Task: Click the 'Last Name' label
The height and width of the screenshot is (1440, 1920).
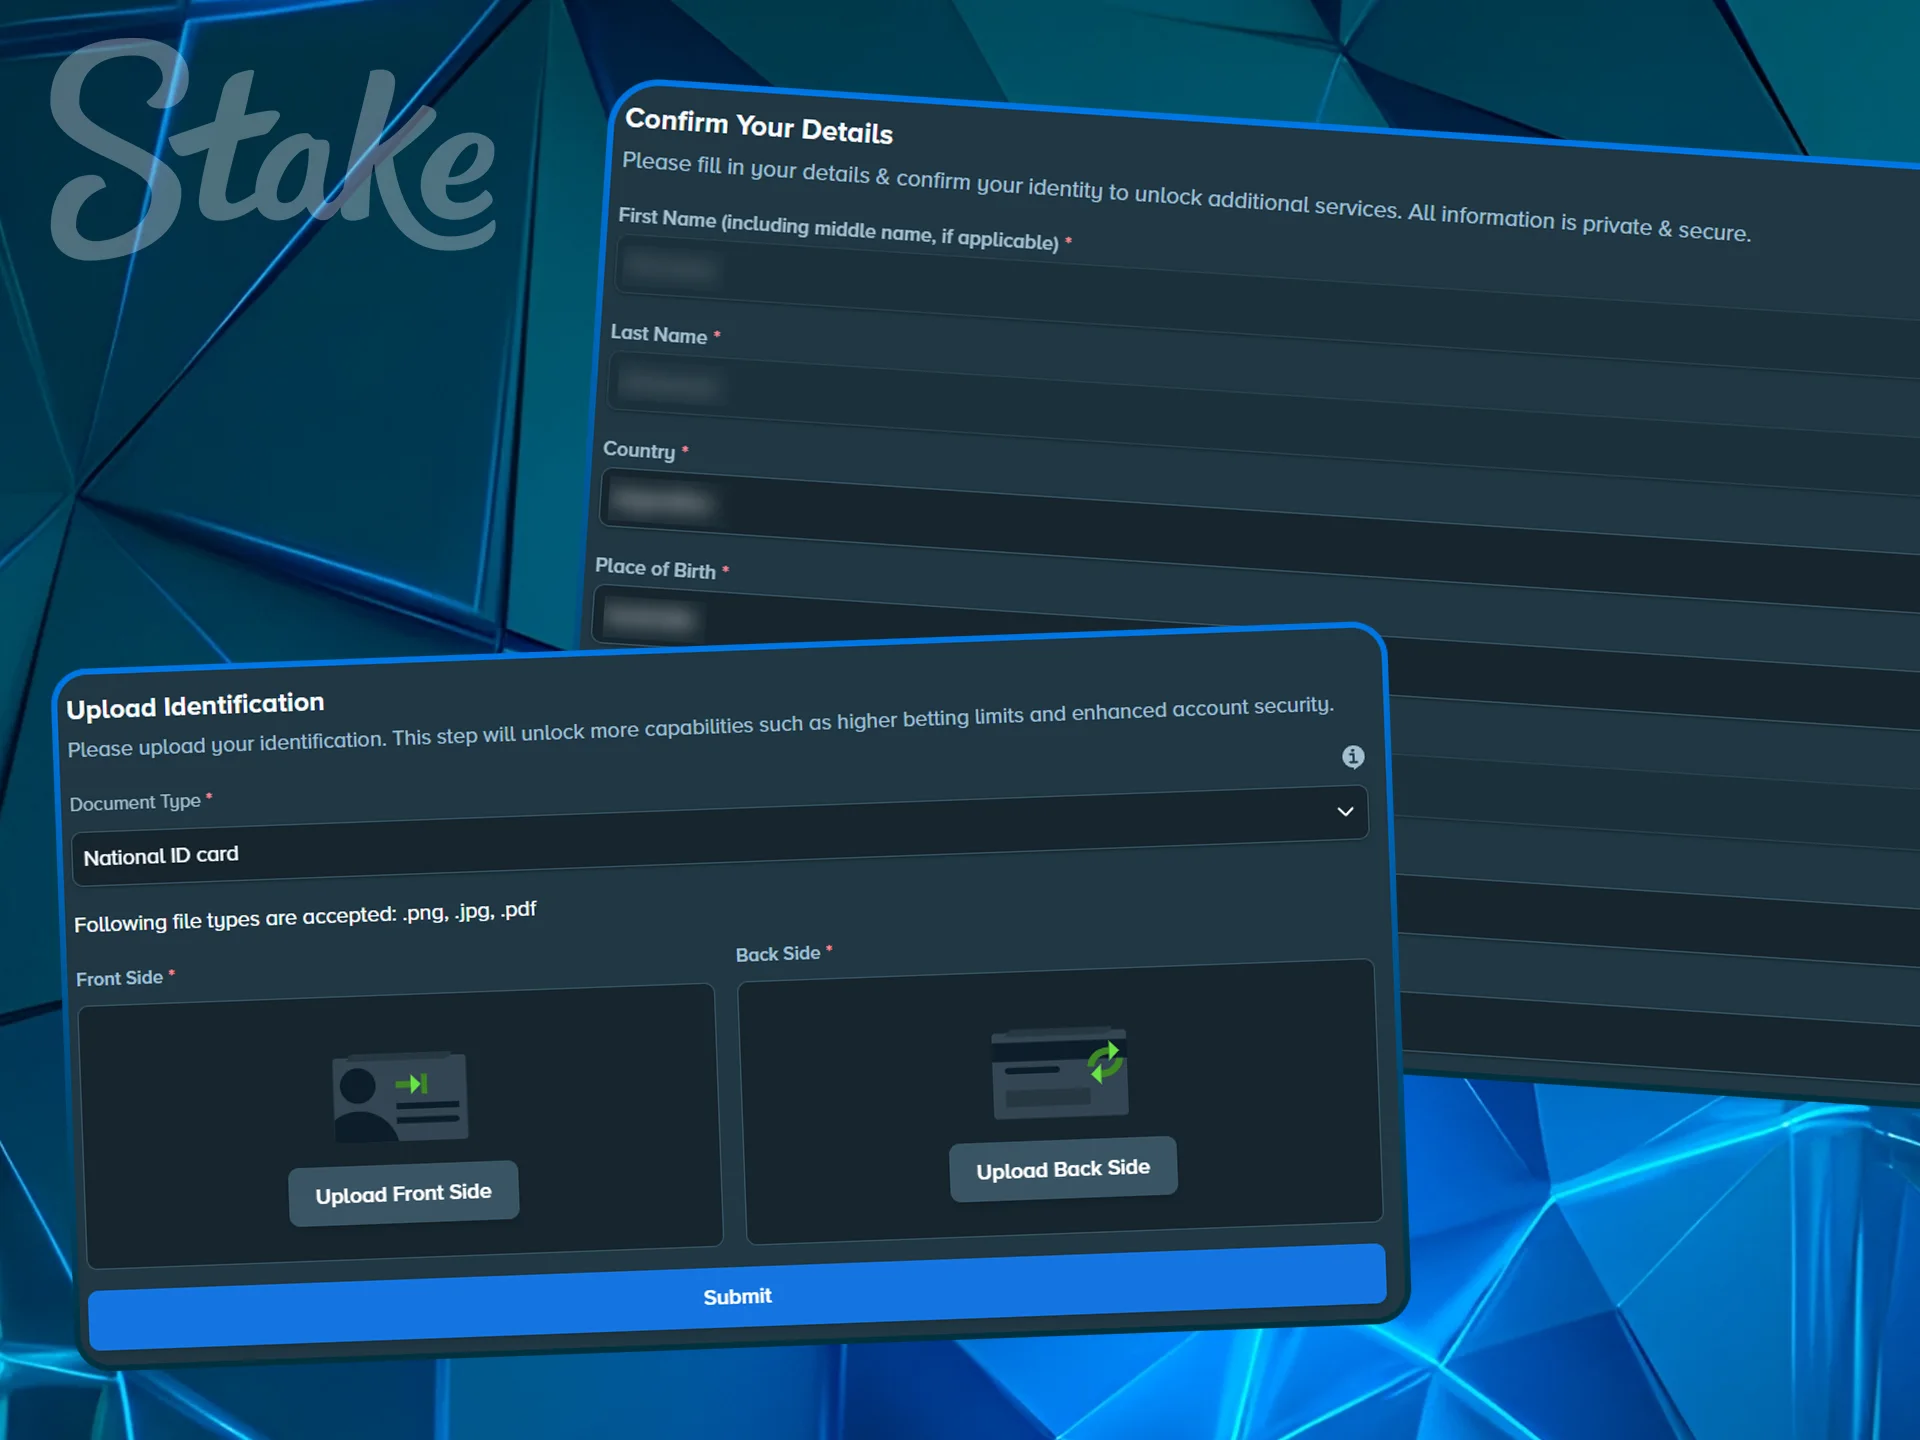Action: click(659, 334)
